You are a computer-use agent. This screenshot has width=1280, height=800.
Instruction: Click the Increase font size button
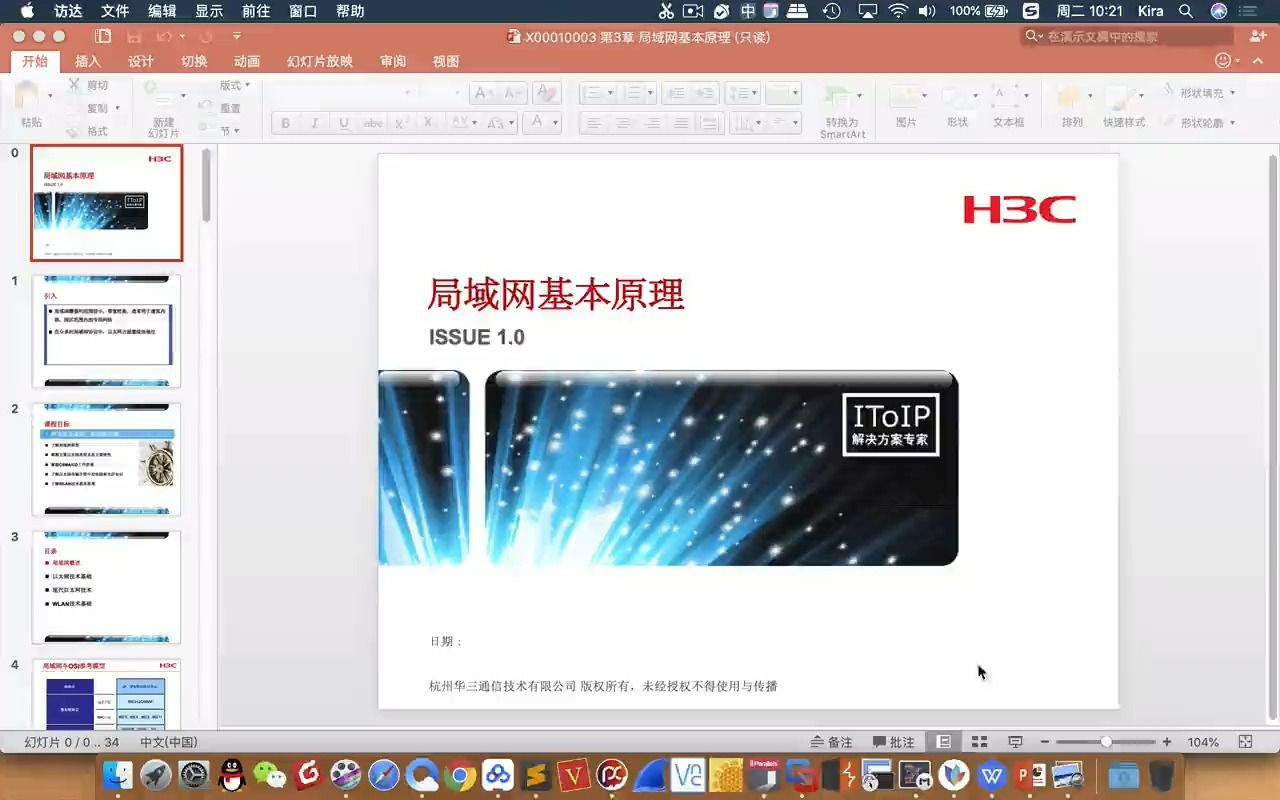(484, 93)
